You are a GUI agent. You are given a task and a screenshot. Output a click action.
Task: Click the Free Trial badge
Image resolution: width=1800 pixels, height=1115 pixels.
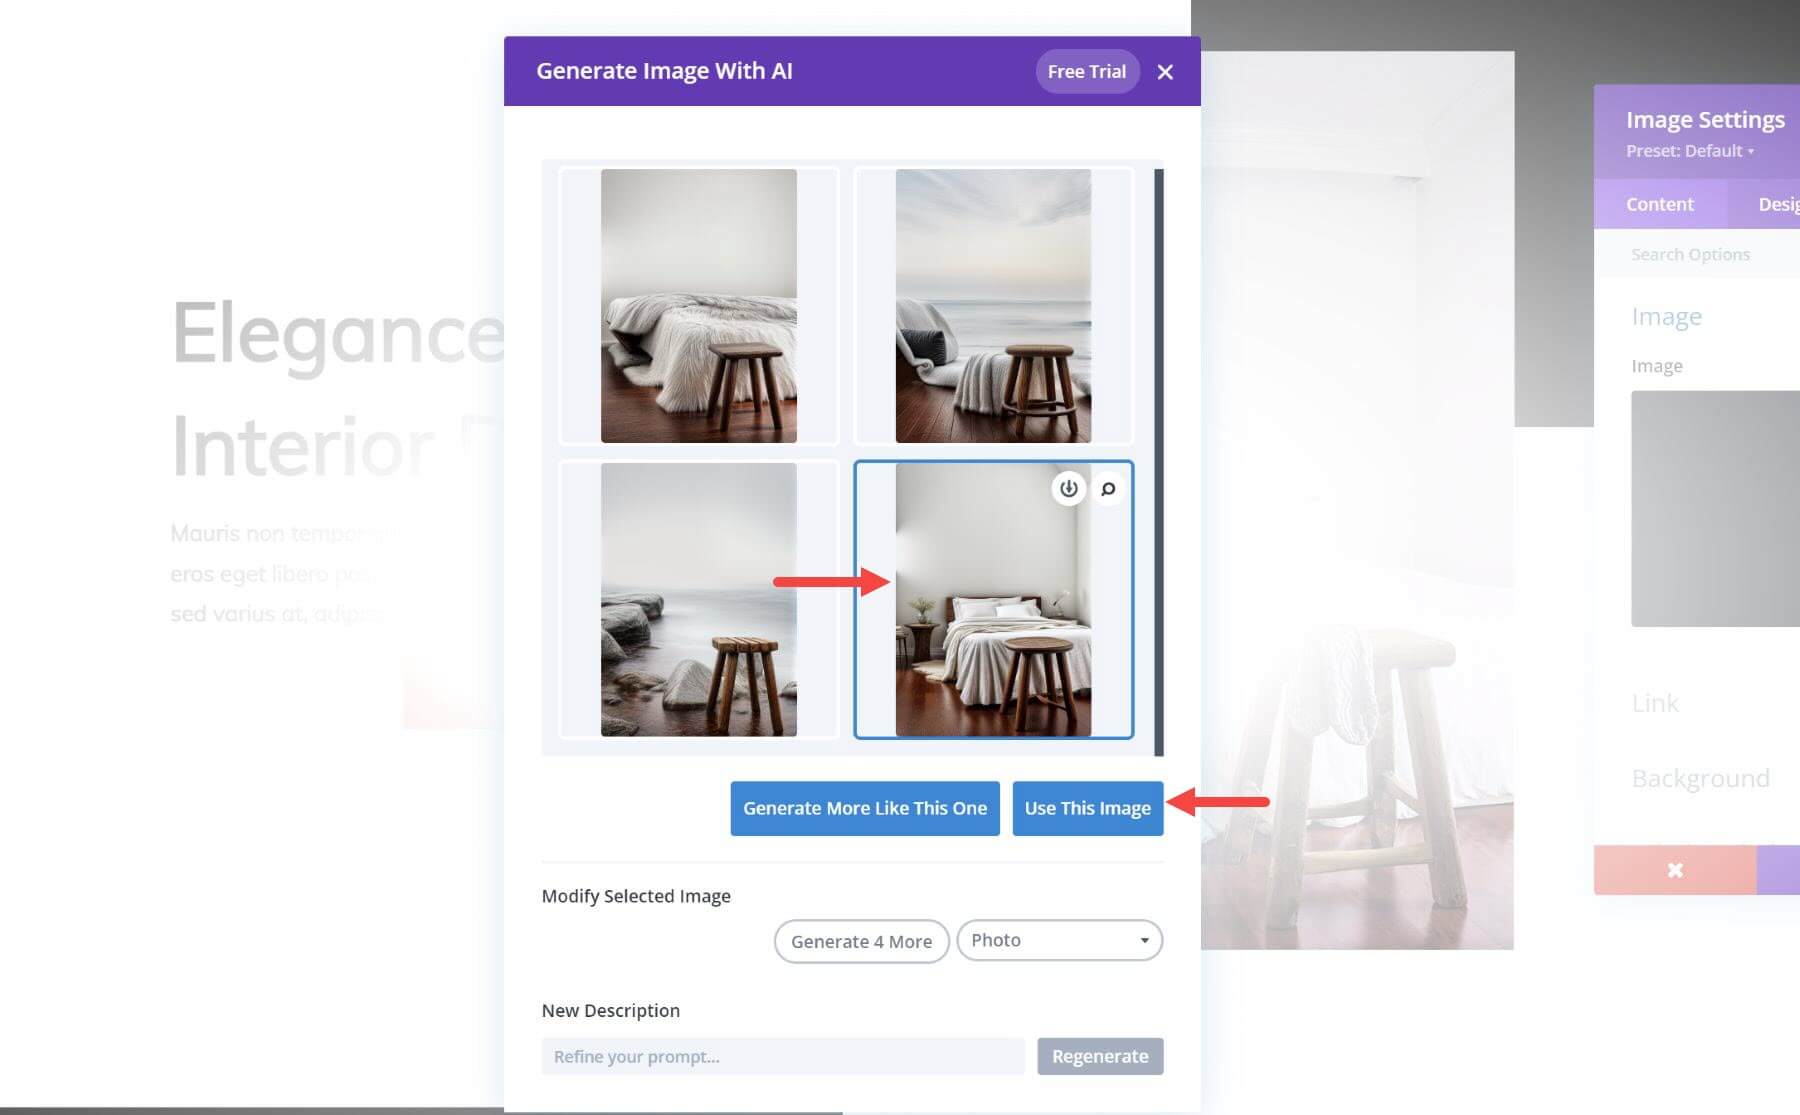pyautogui.click(x=1087, y=72)
